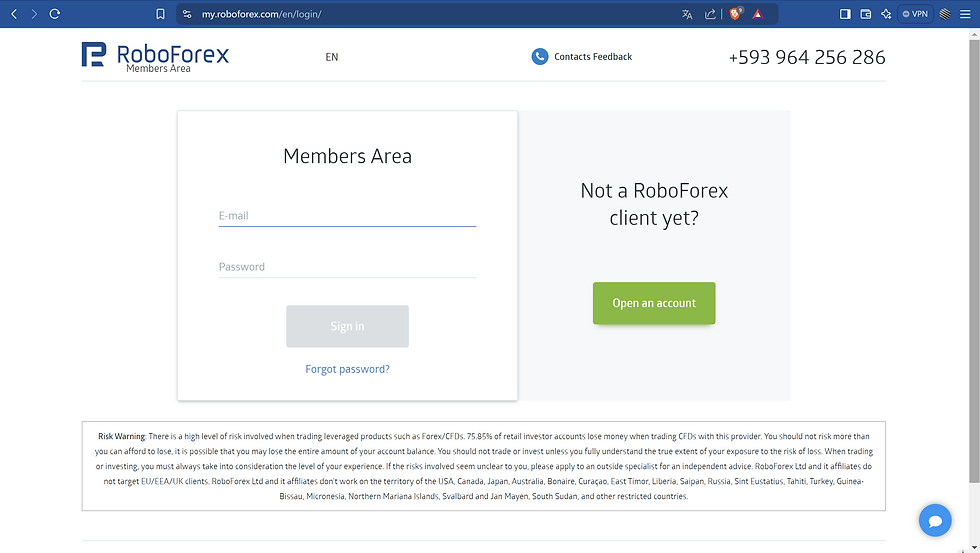Open Brave Rewards triangle icon
The width and height of the screenshot is (980, 553).
click(758, 14)
